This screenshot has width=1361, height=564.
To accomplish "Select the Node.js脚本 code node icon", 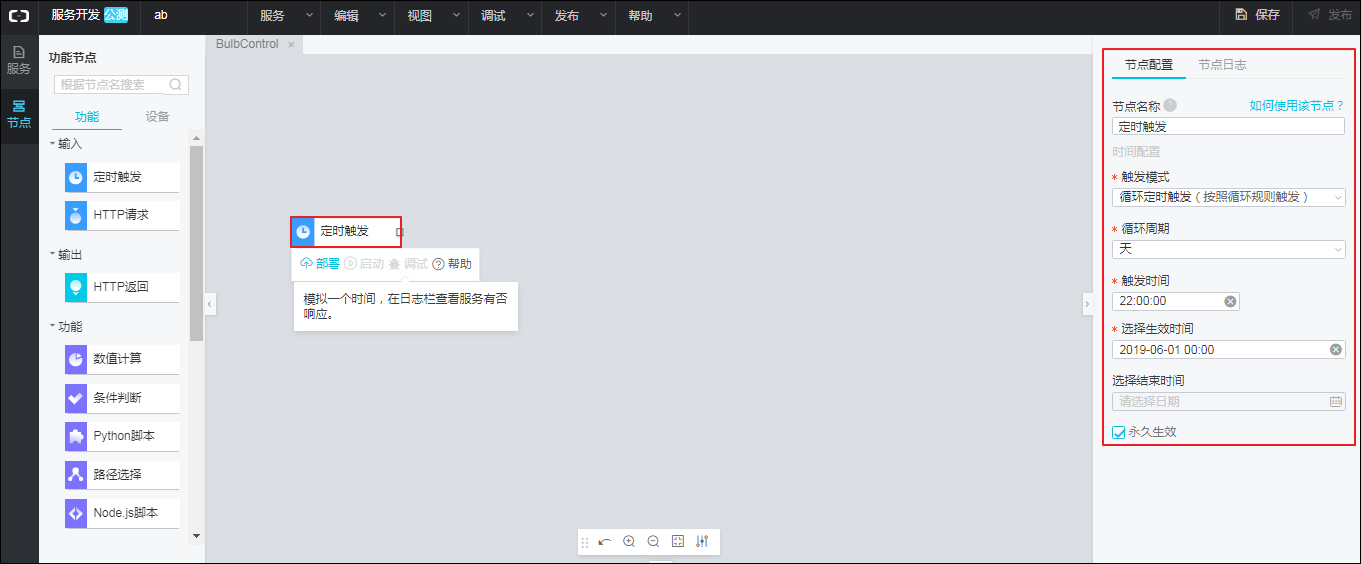I will [77, 513].
